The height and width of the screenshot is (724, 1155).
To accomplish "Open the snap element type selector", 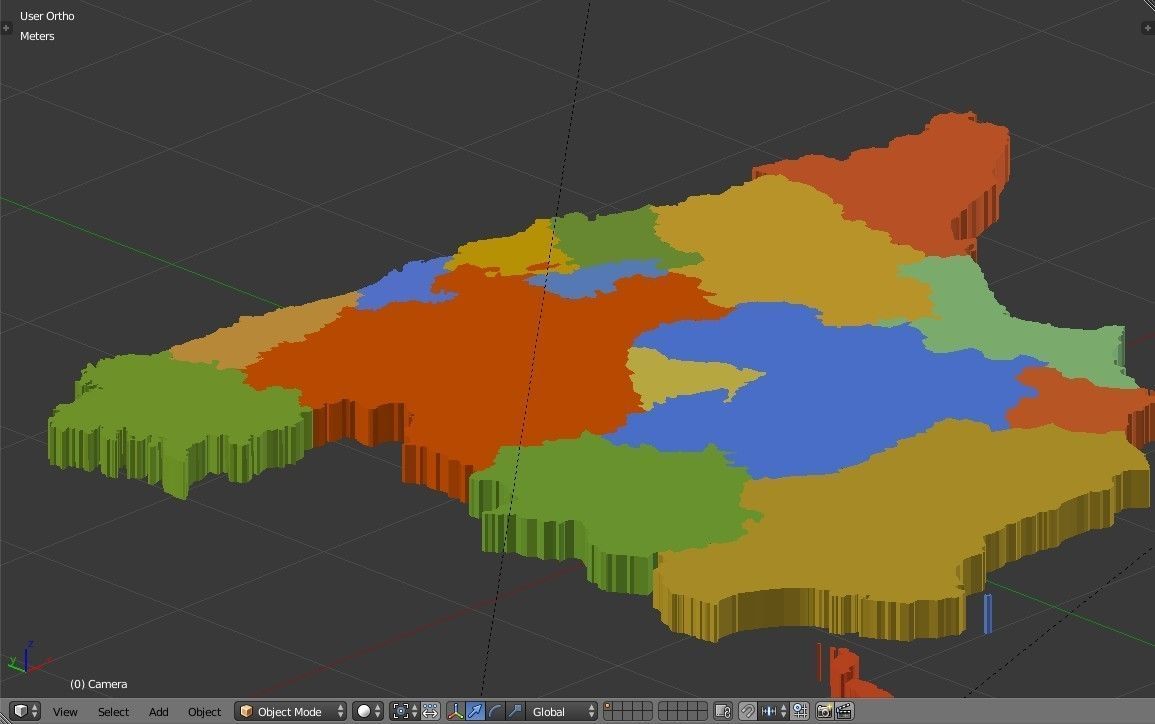I will pos(773,711).
